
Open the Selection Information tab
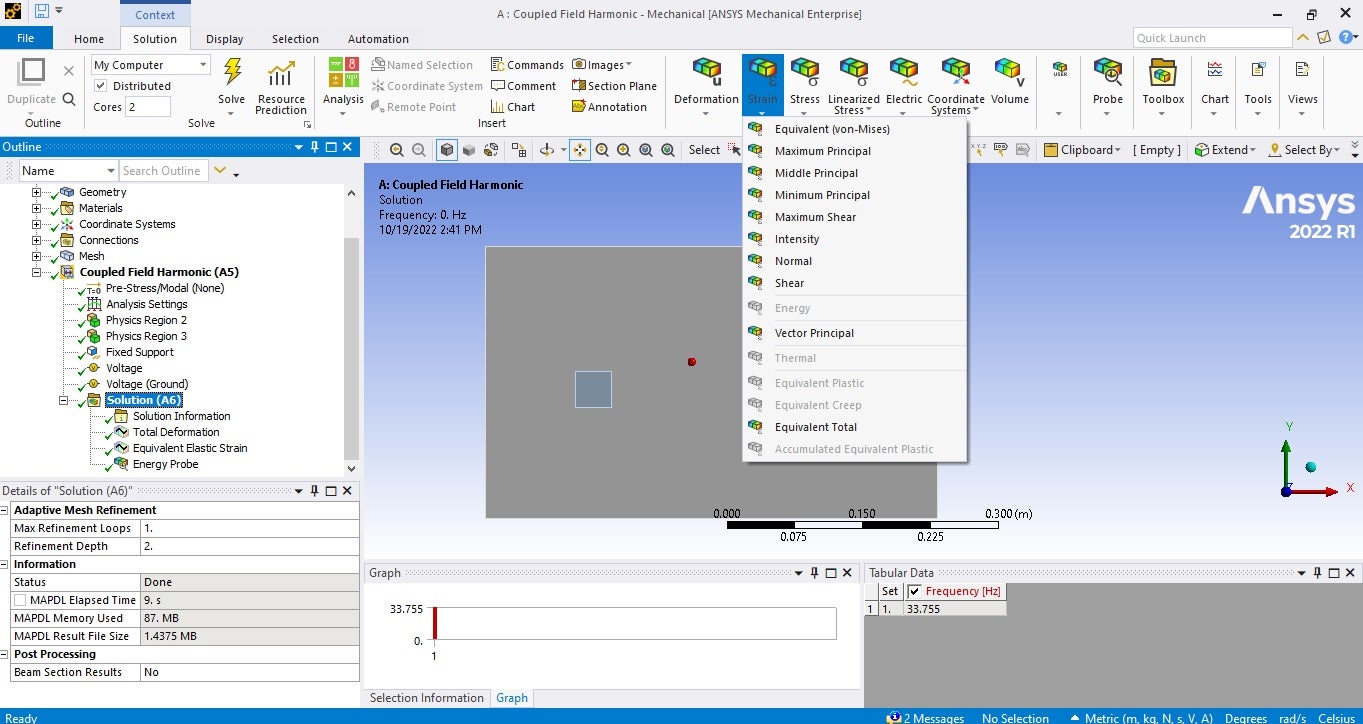pyautogui.click(x=426, y=698)
